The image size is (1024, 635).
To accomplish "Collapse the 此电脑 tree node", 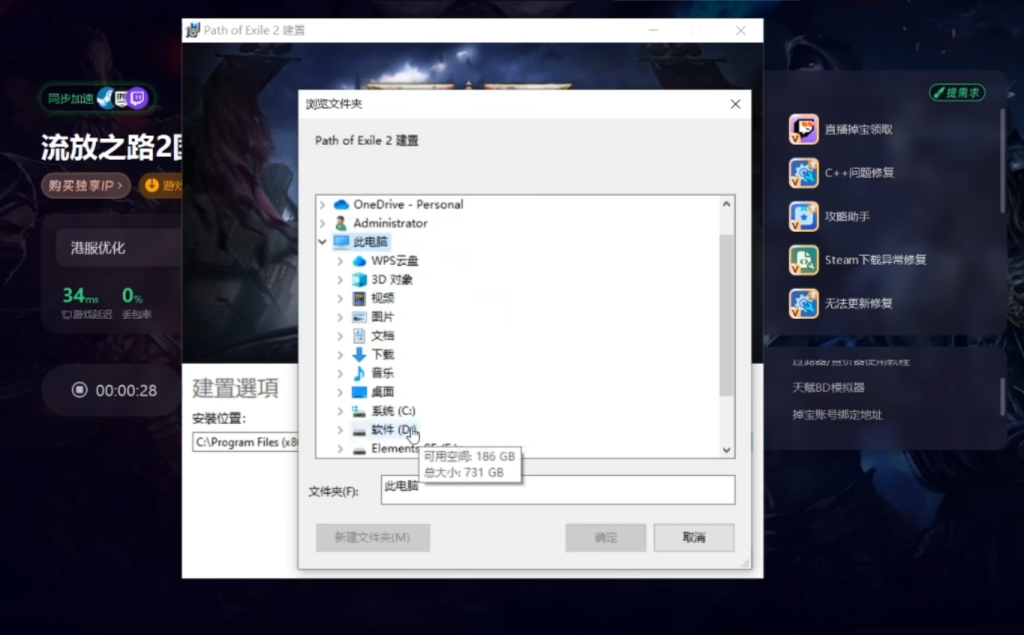I will (323, 242).
